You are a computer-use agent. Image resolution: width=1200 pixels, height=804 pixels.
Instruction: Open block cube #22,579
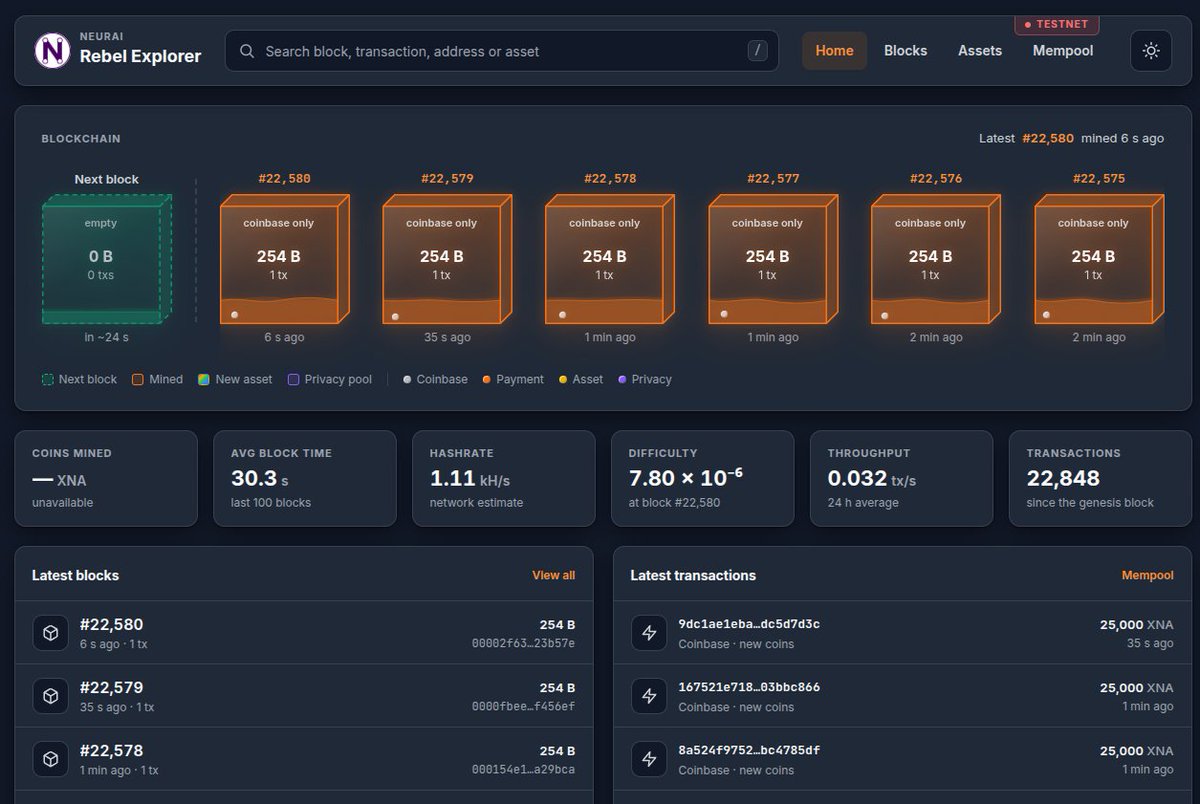tap(448, 259)
